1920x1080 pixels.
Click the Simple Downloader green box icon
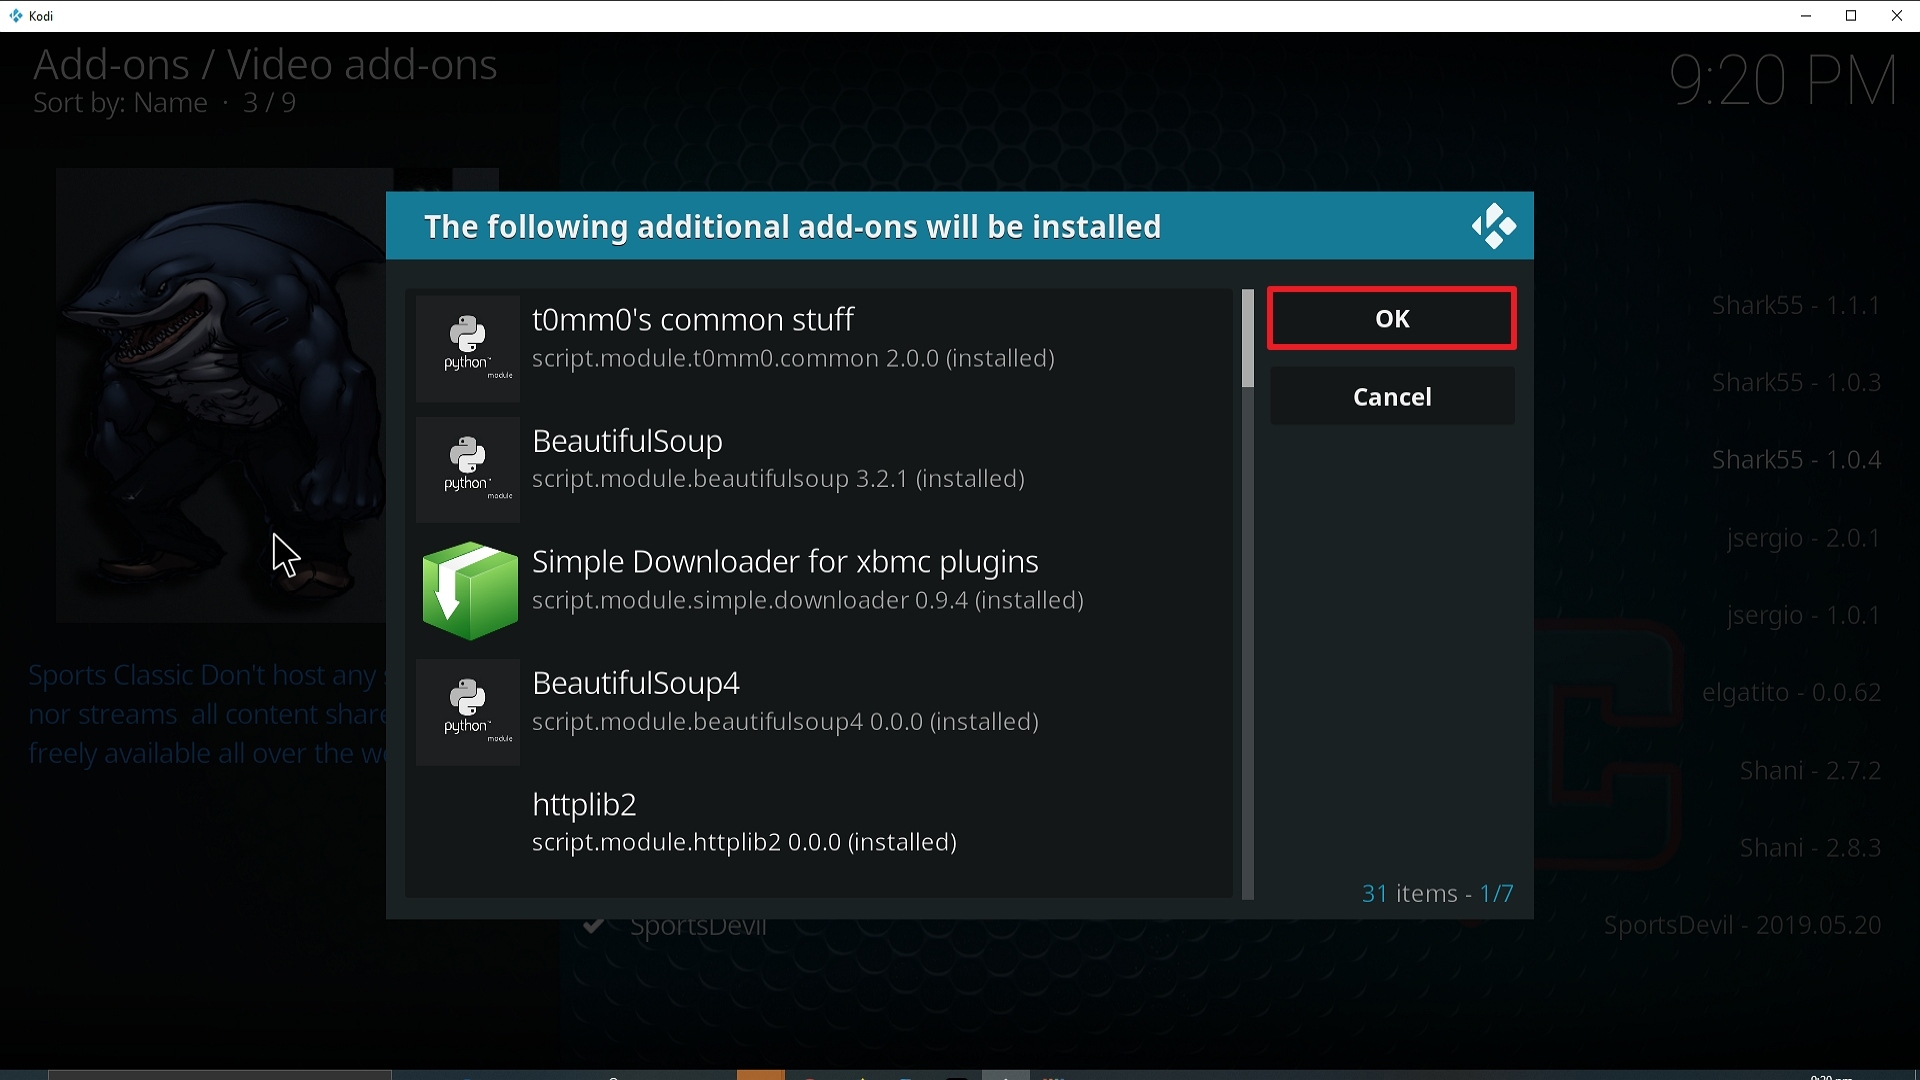(x=469, y=590)
